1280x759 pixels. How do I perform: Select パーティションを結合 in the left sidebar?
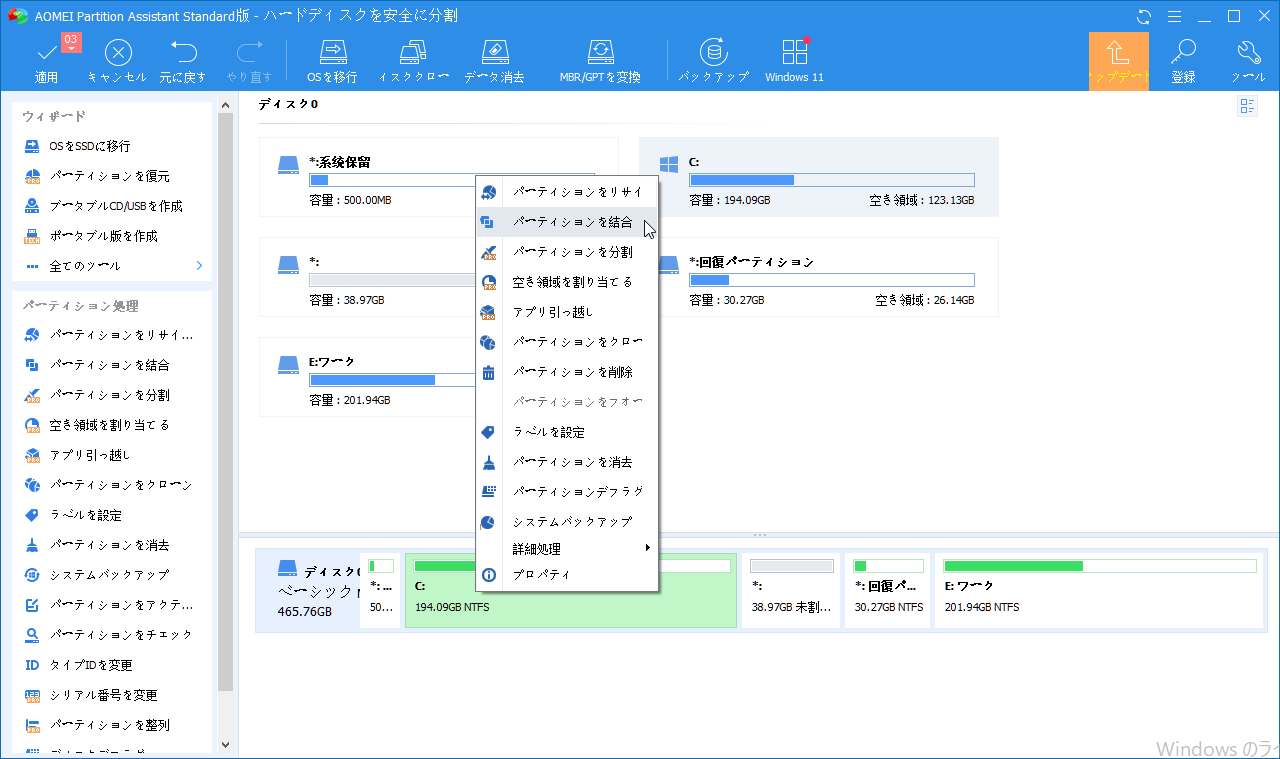110,365
